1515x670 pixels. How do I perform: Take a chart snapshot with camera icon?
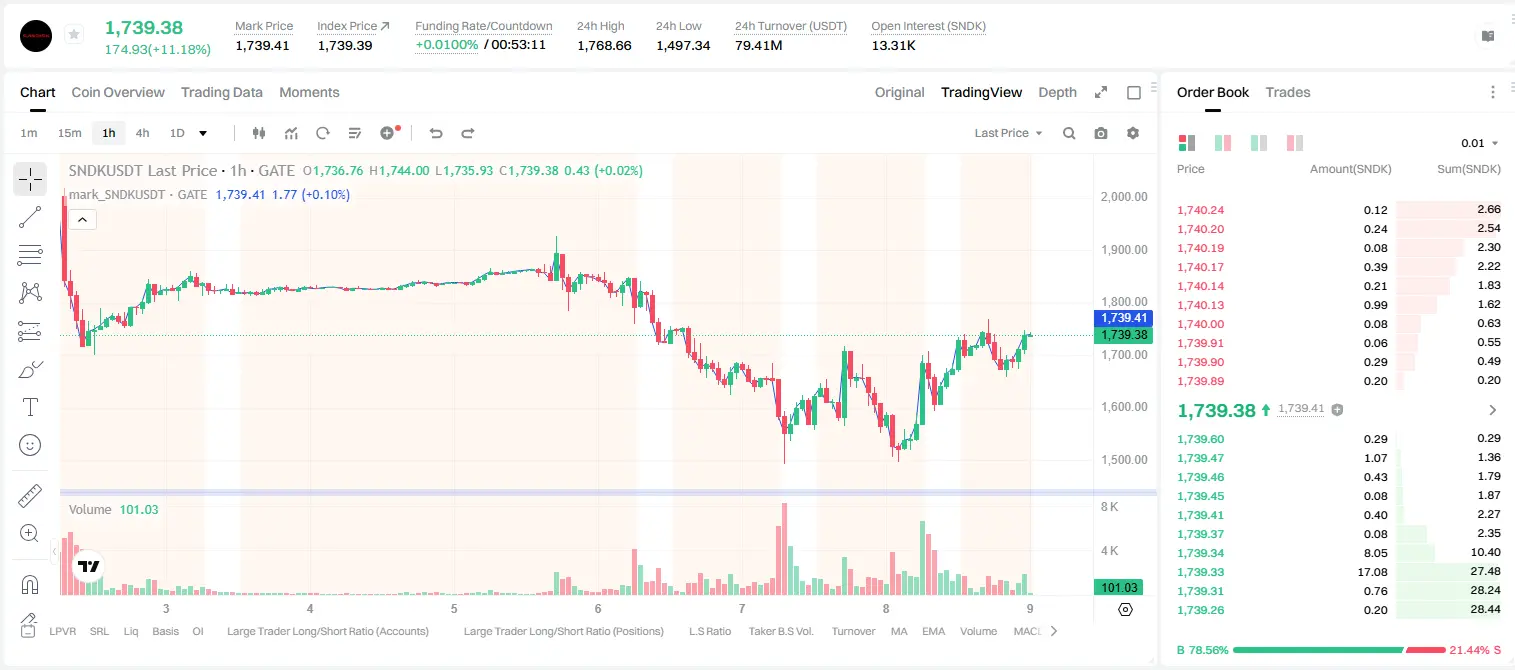(x=1101, y=133)
